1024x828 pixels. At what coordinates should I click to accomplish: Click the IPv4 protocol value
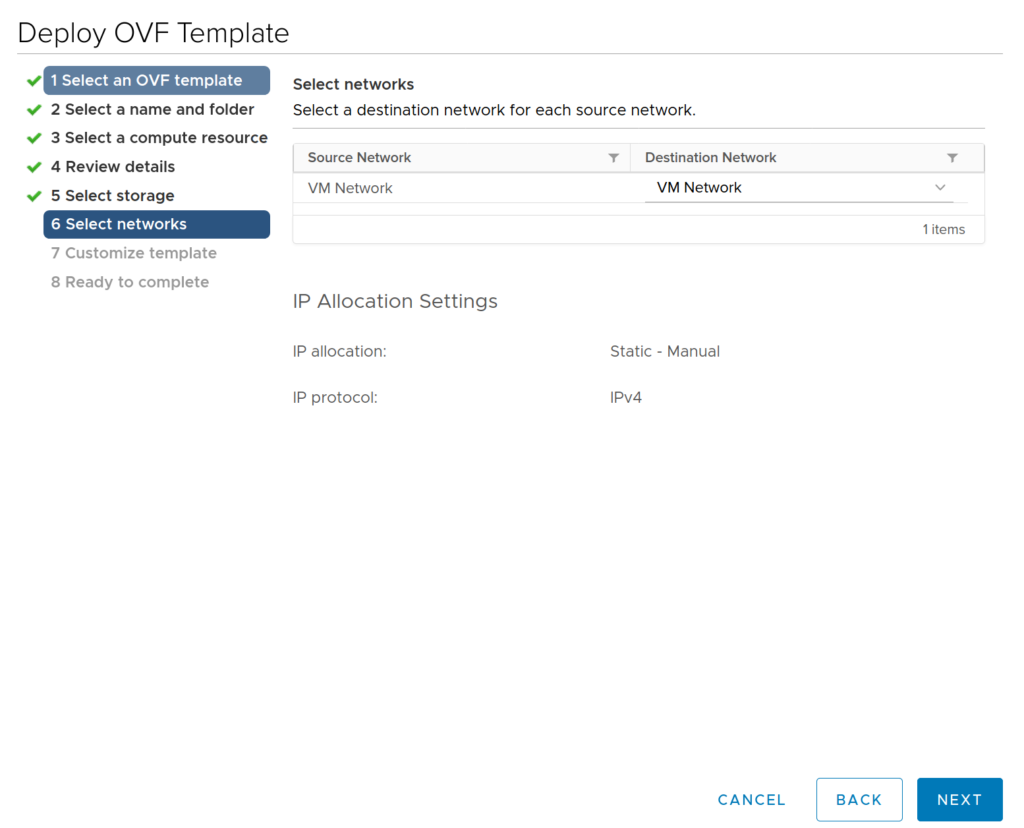pyautogui.click(x=626, y=398)
